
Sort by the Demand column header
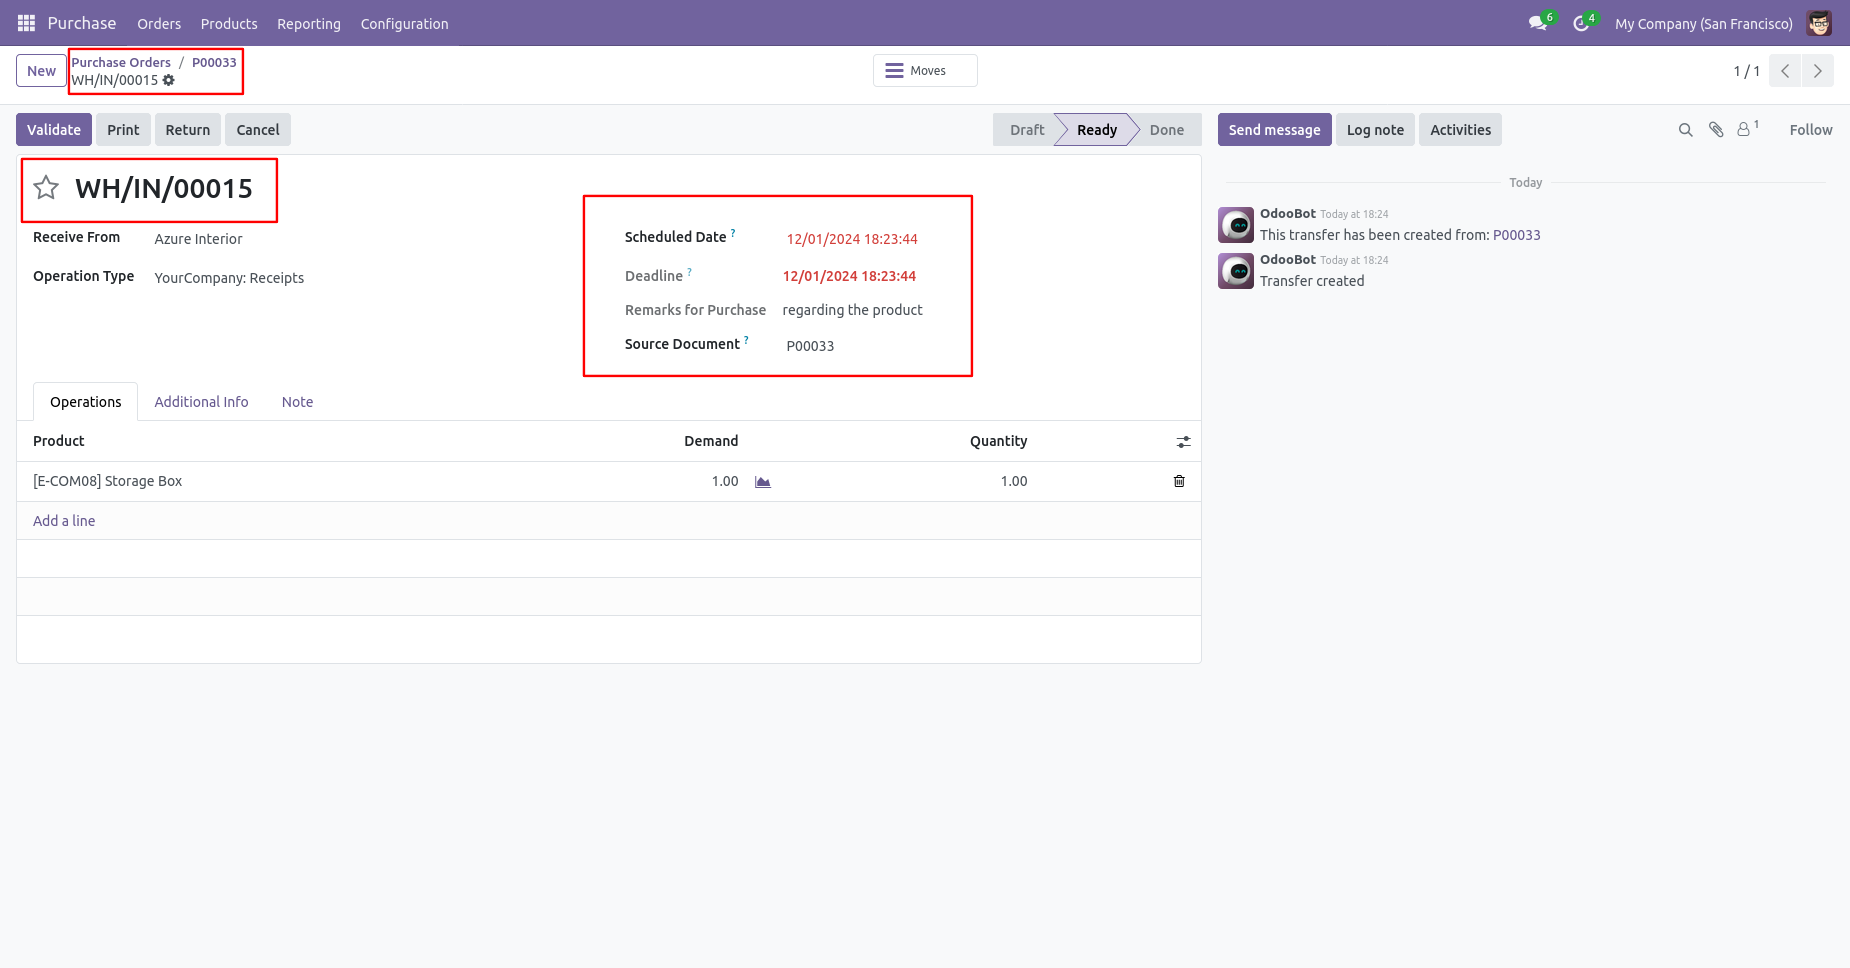click(x=711, y=441)
